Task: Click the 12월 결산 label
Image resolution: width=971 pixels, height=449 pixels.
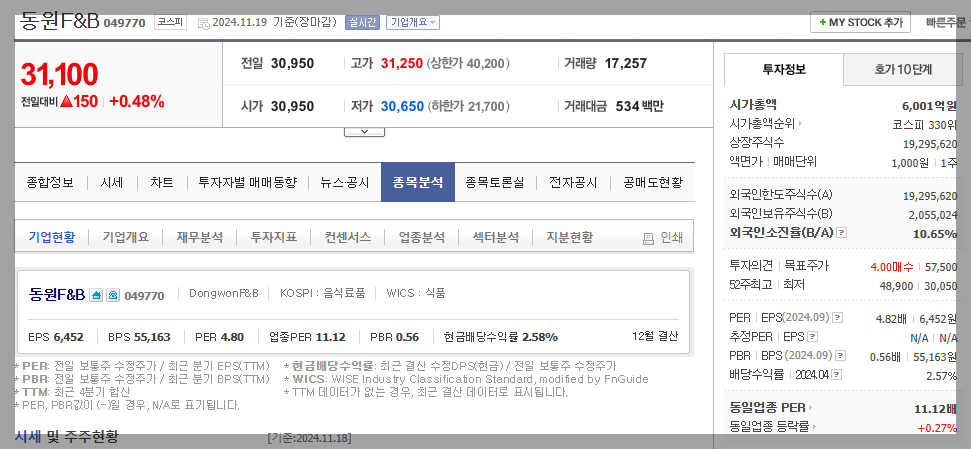Action: click(655, 336)
